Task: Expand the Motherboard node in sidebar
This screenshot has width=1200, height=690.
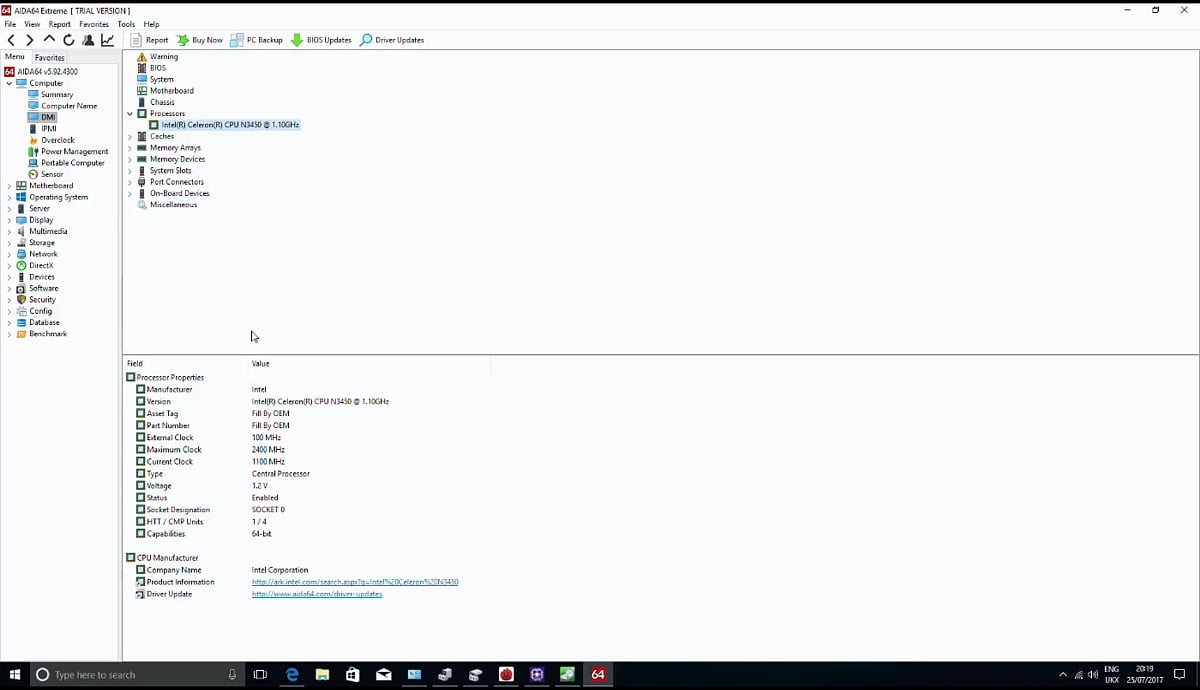Action: click(x=9, y=186)
